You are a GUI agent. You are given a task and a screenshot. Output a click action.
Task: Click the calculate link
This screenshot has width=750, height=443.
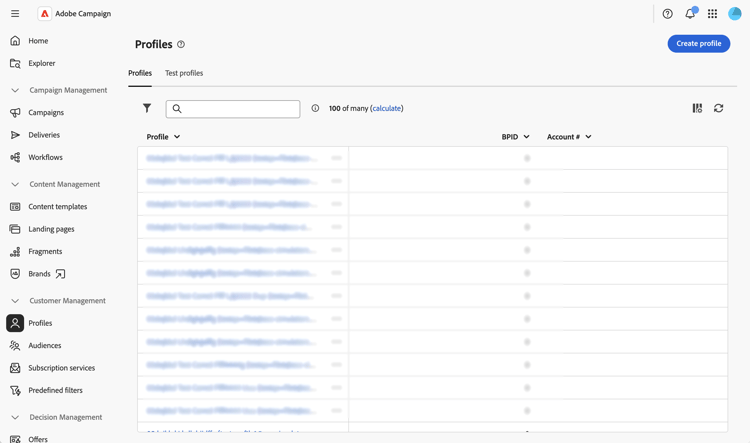(x=386, y=108)
